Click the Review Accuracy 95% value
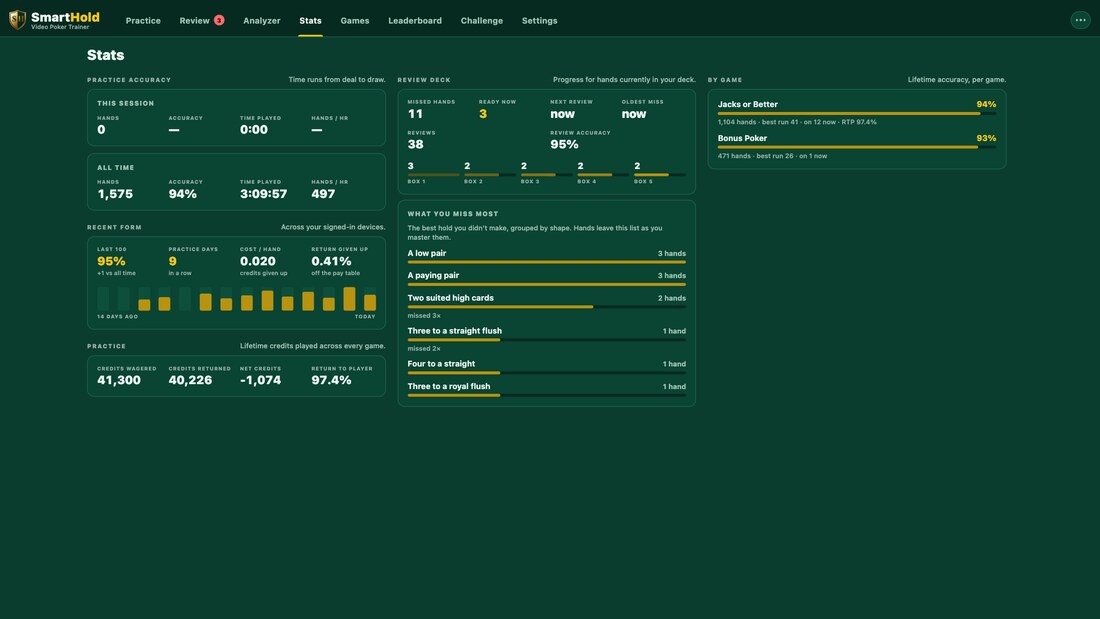 tap(564, 145)
